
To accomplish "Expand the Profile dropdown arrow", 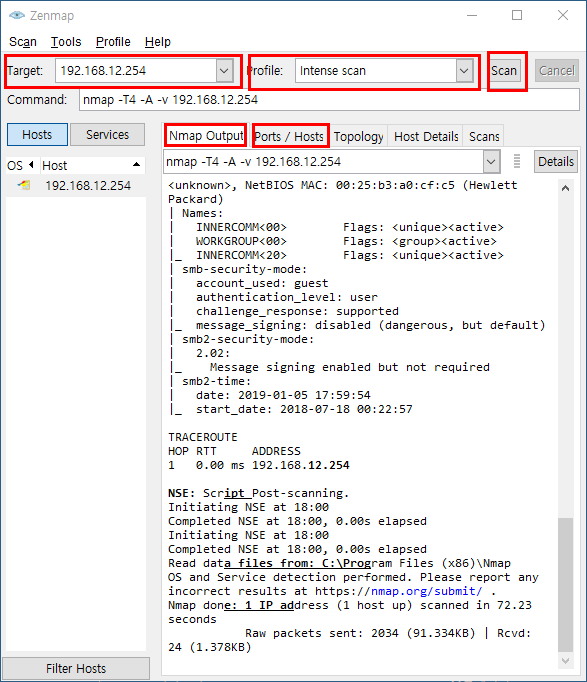I will (464, 70).
